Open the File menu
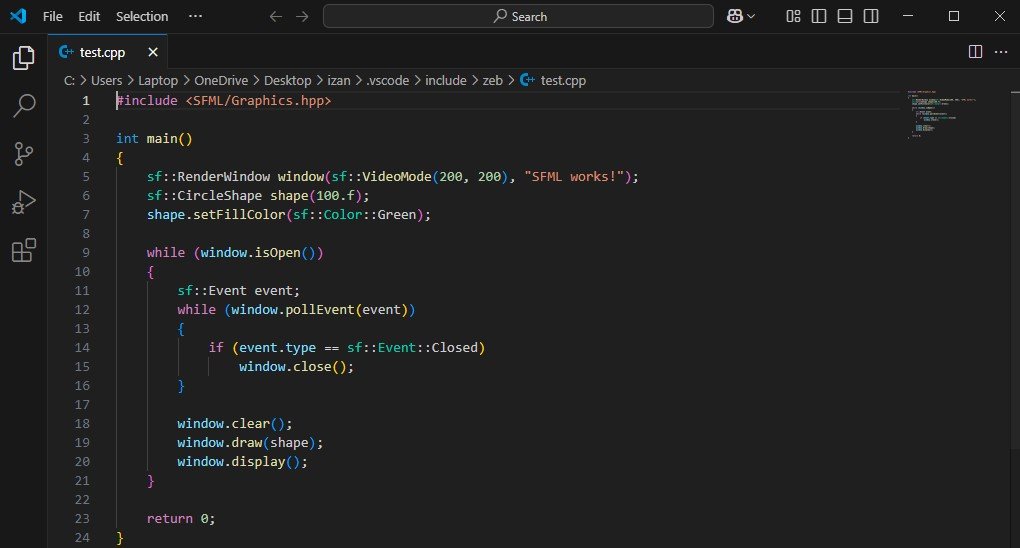Viewport: 1020px width, 548px height. 53,16
